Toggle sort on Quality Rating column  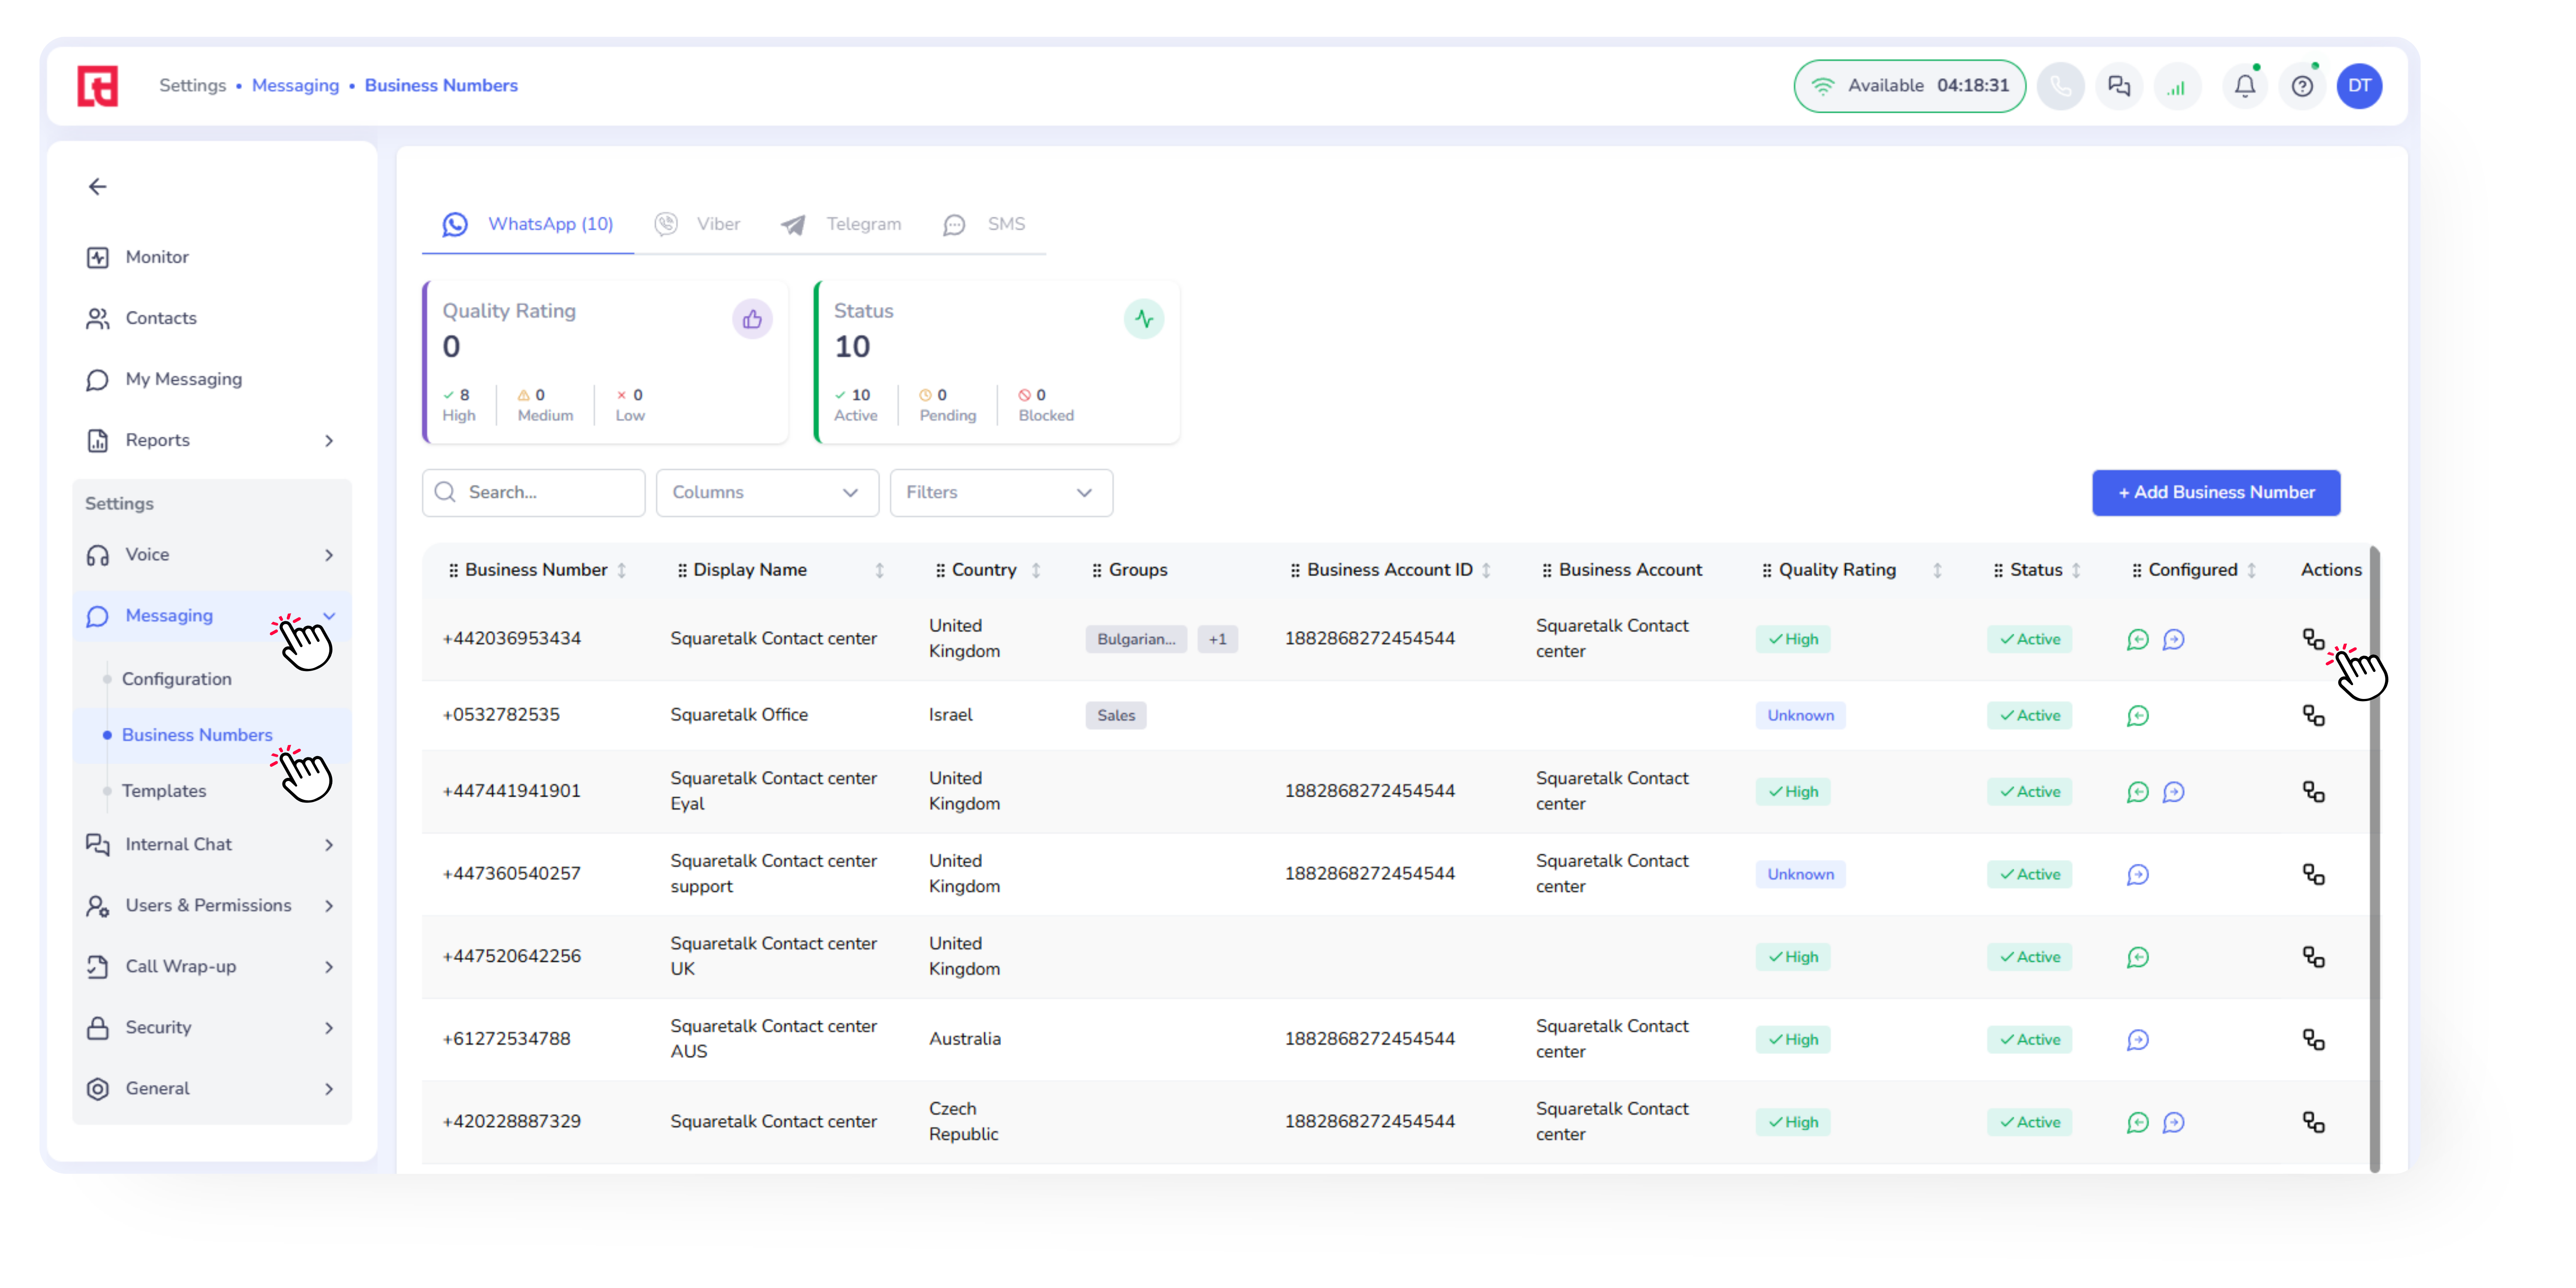[1937, 570]
